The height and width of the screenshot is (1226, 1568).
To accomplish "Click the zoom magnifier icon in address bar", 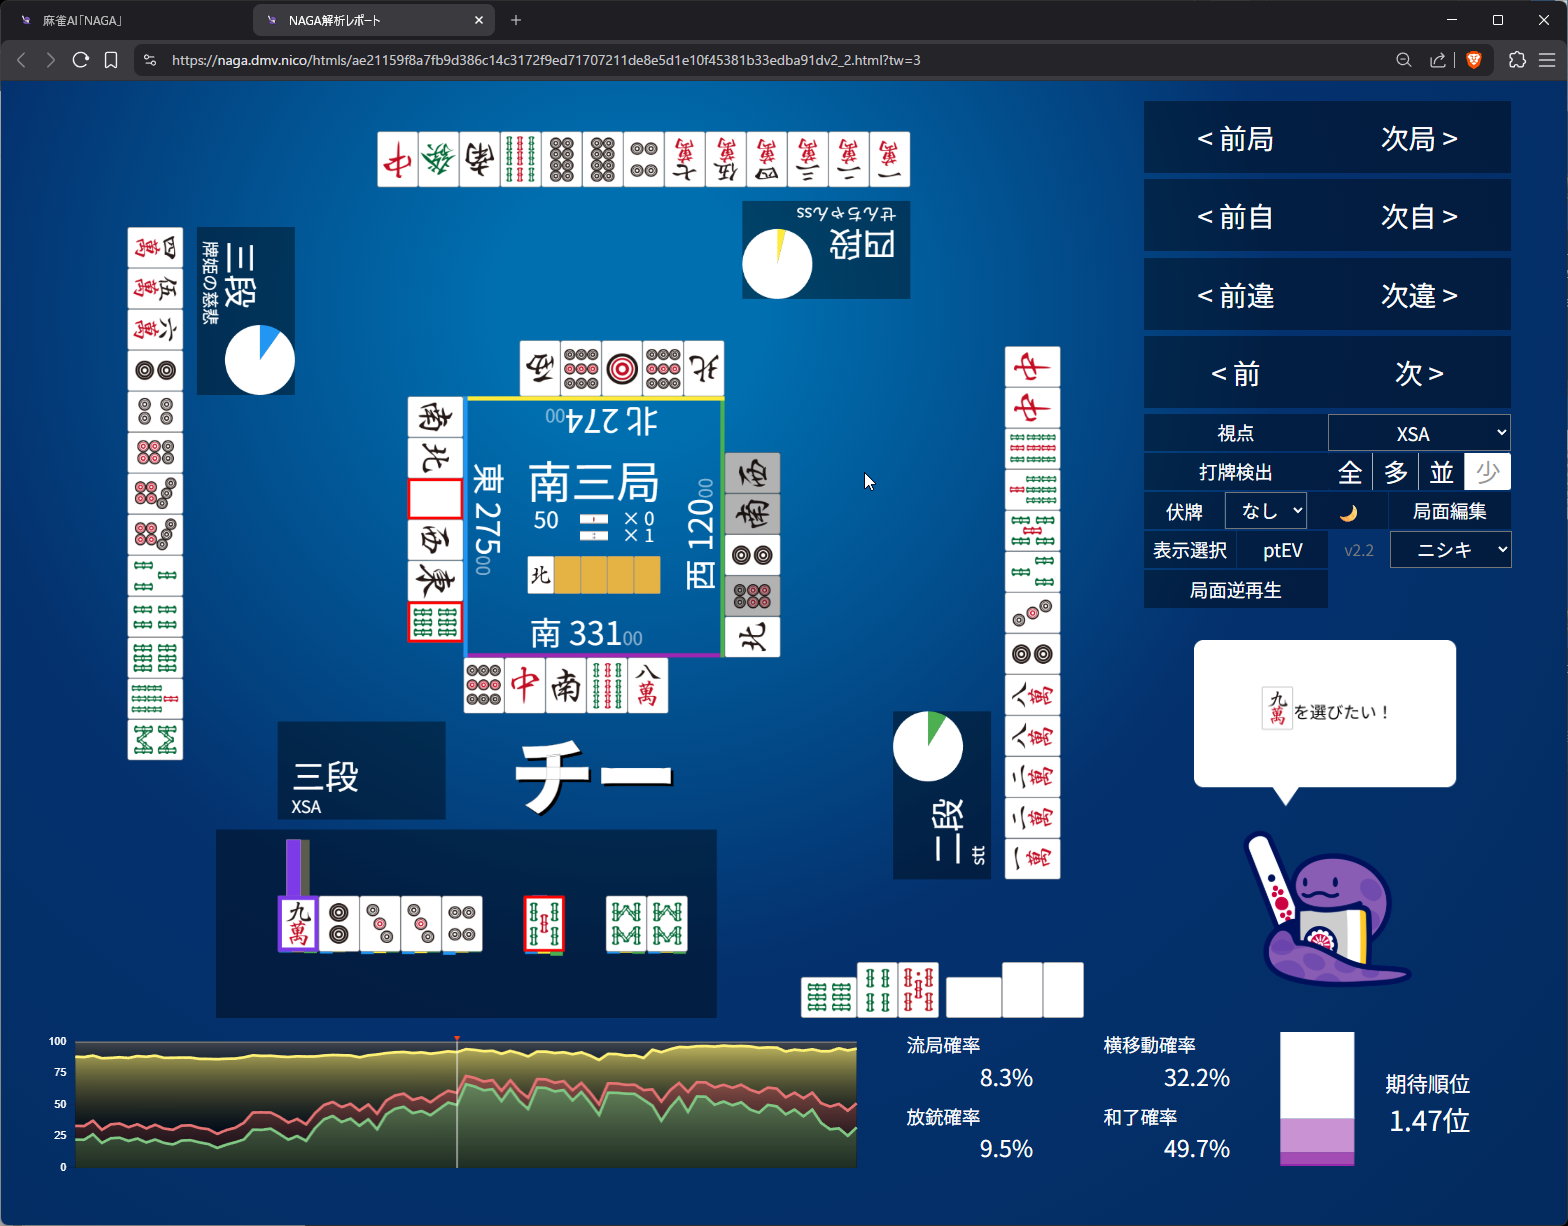I will (x=1404, y=60).
